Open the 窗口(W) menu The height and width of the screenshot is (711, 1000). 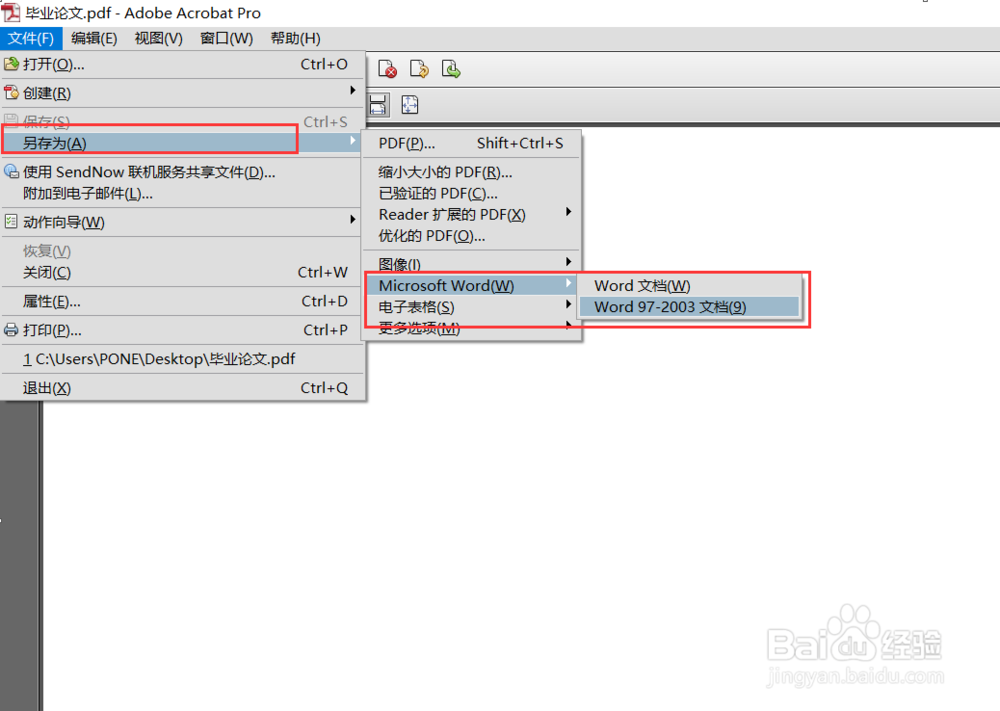[x=226, y=38]
